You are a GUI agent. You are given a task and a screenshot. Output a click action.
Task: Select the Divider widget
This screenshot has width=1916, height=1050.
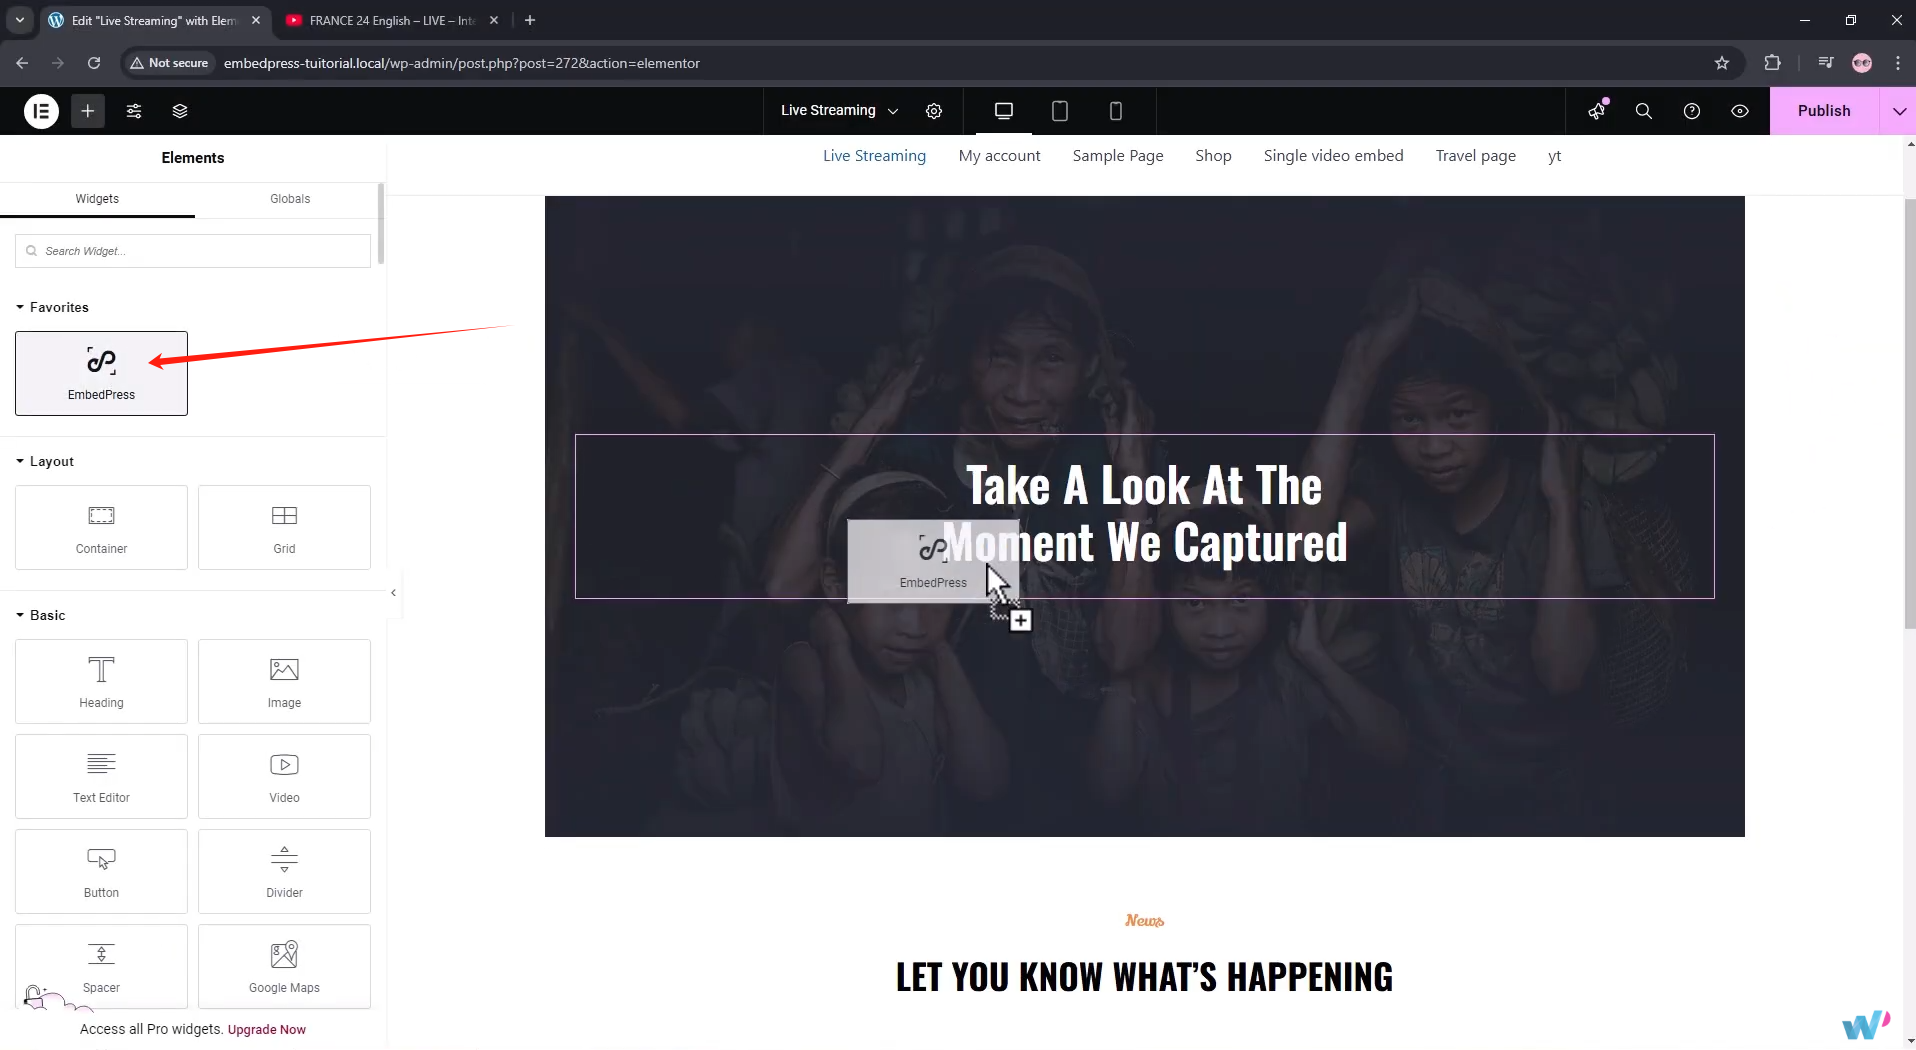click(284, 871)
